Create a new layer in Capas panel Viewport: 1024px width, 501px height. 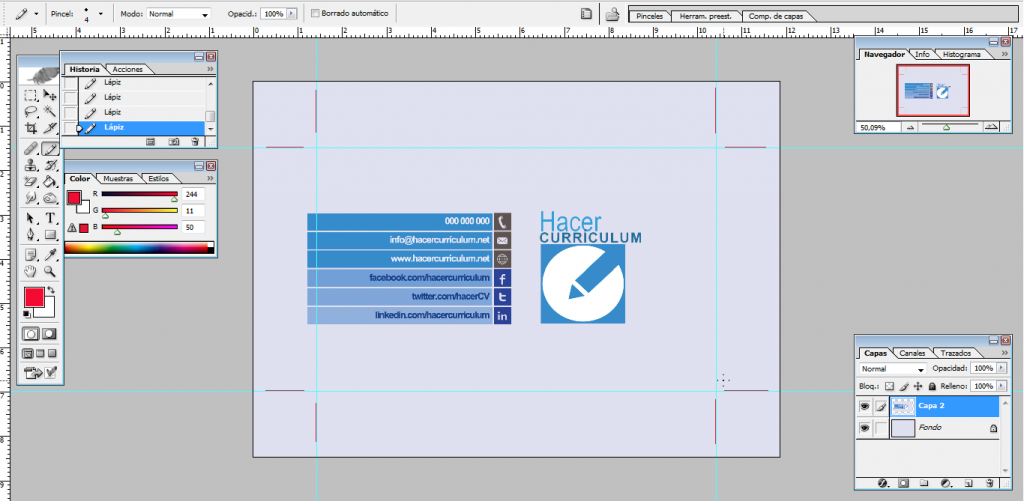[x=968, y=483]
